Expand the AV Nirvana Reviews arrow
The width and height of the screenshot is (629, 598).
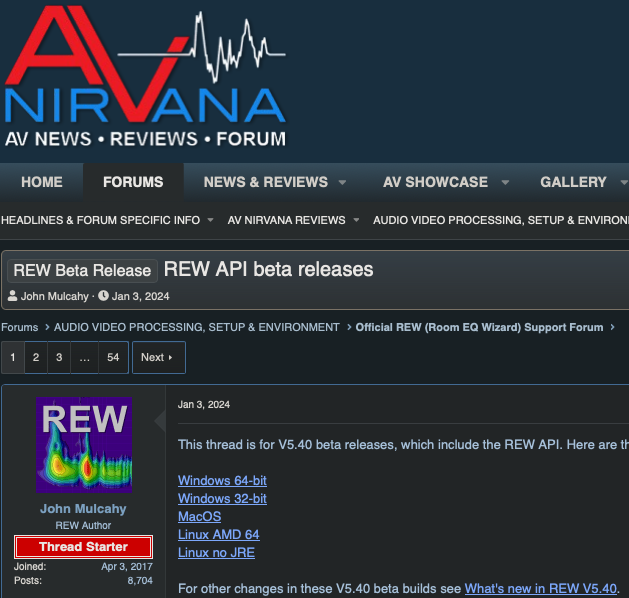tap(356, 220)
